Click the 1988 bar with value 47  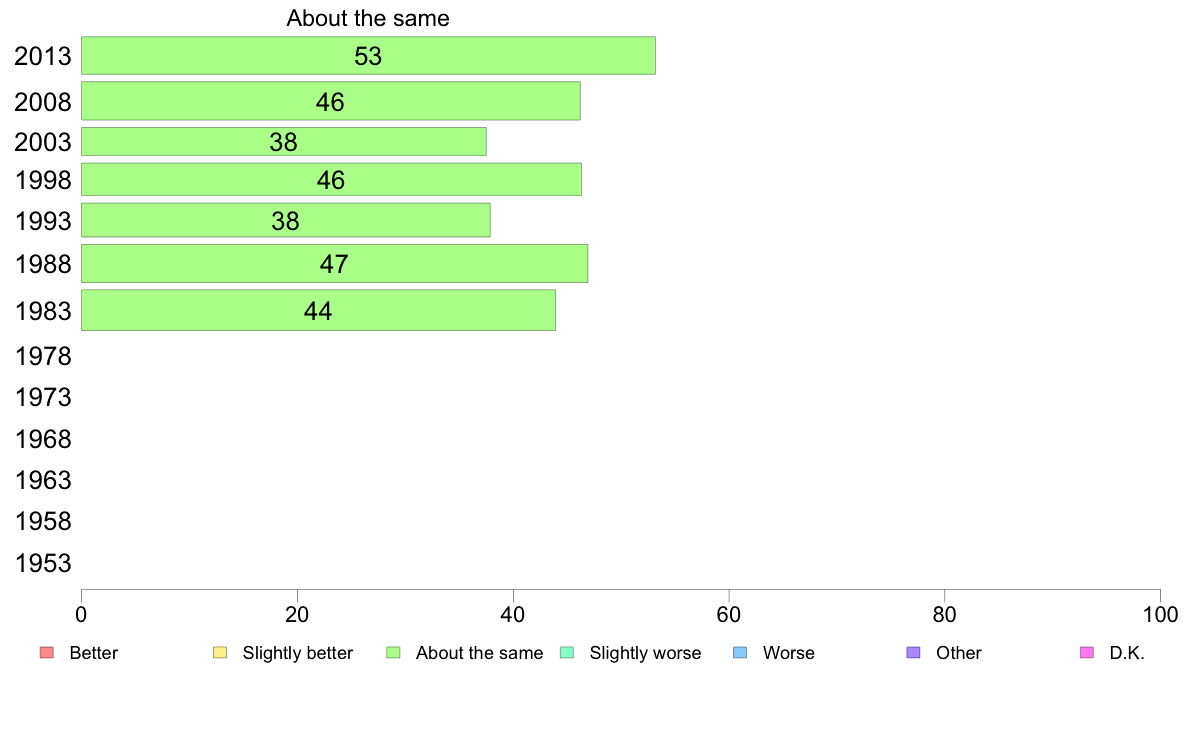click(334, 264)
